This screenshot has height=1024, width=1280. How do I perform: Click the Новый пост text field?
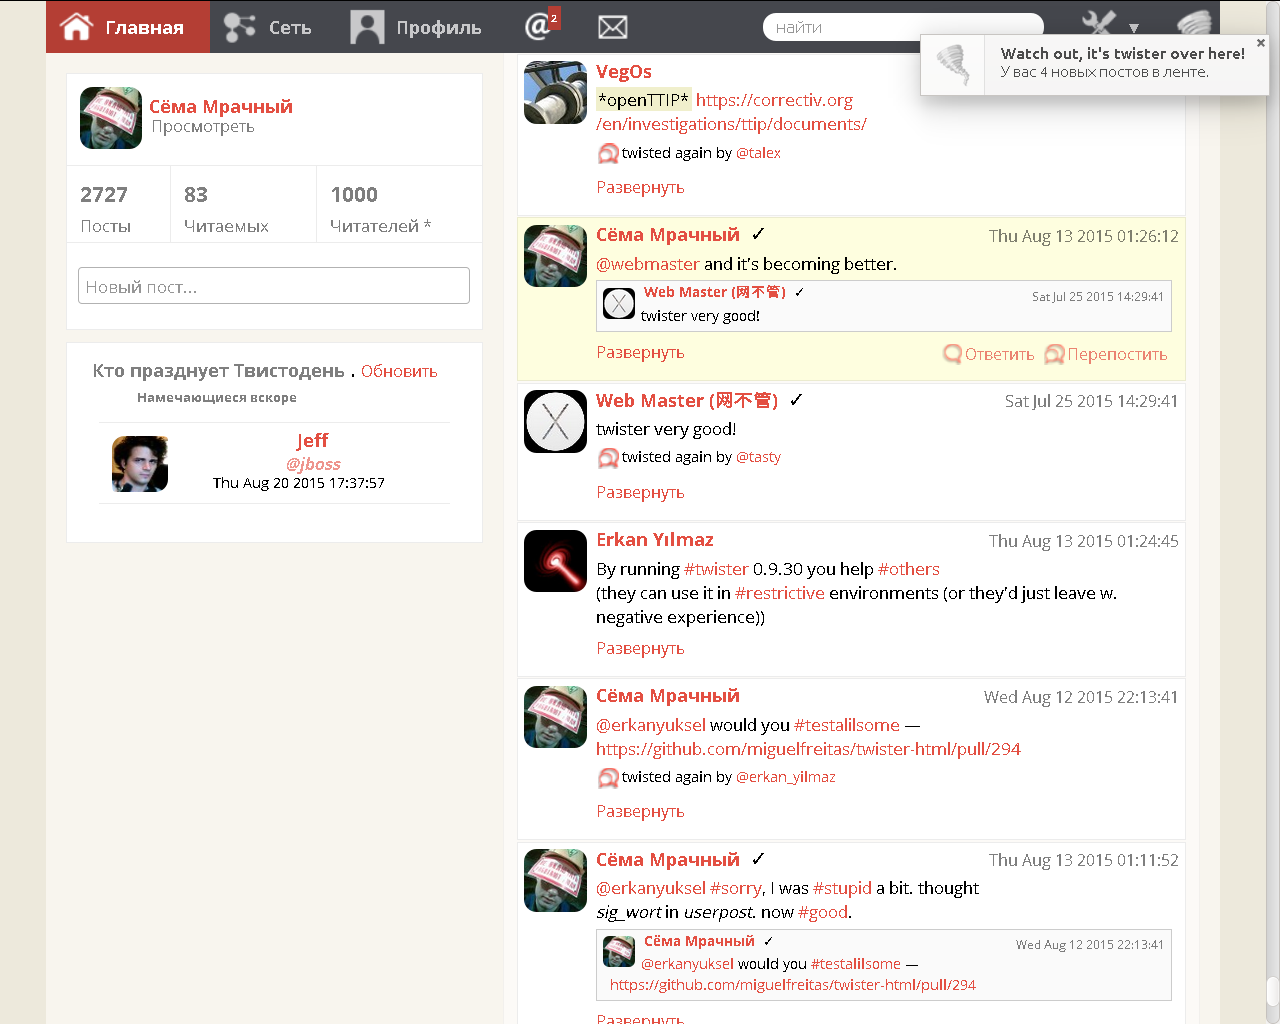(x=273, y=286)
